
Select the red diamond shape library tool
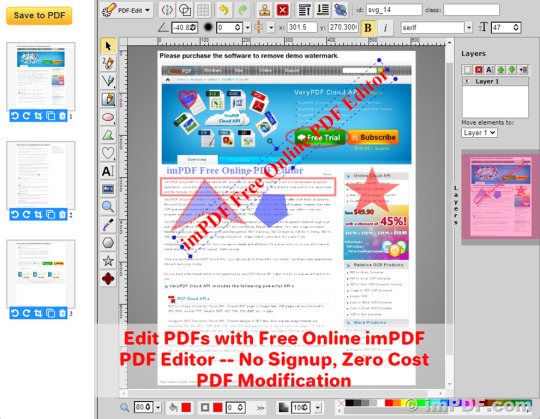coord(108,279)
